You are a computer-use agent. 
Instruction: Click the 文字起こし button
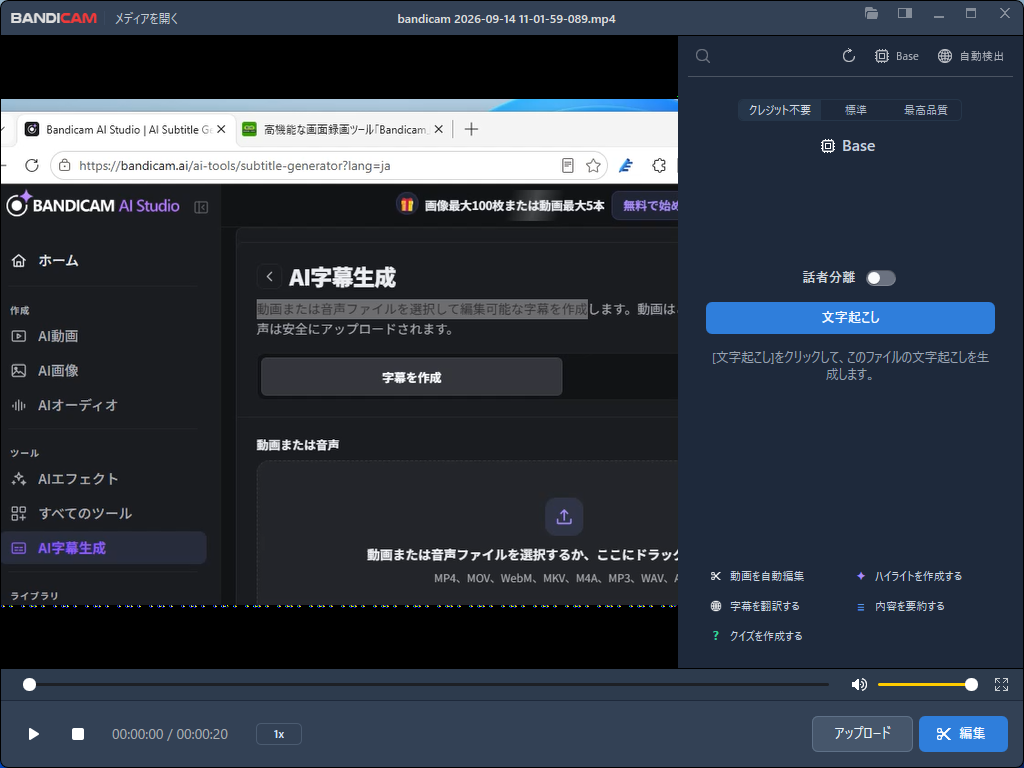tap(850, 318)
